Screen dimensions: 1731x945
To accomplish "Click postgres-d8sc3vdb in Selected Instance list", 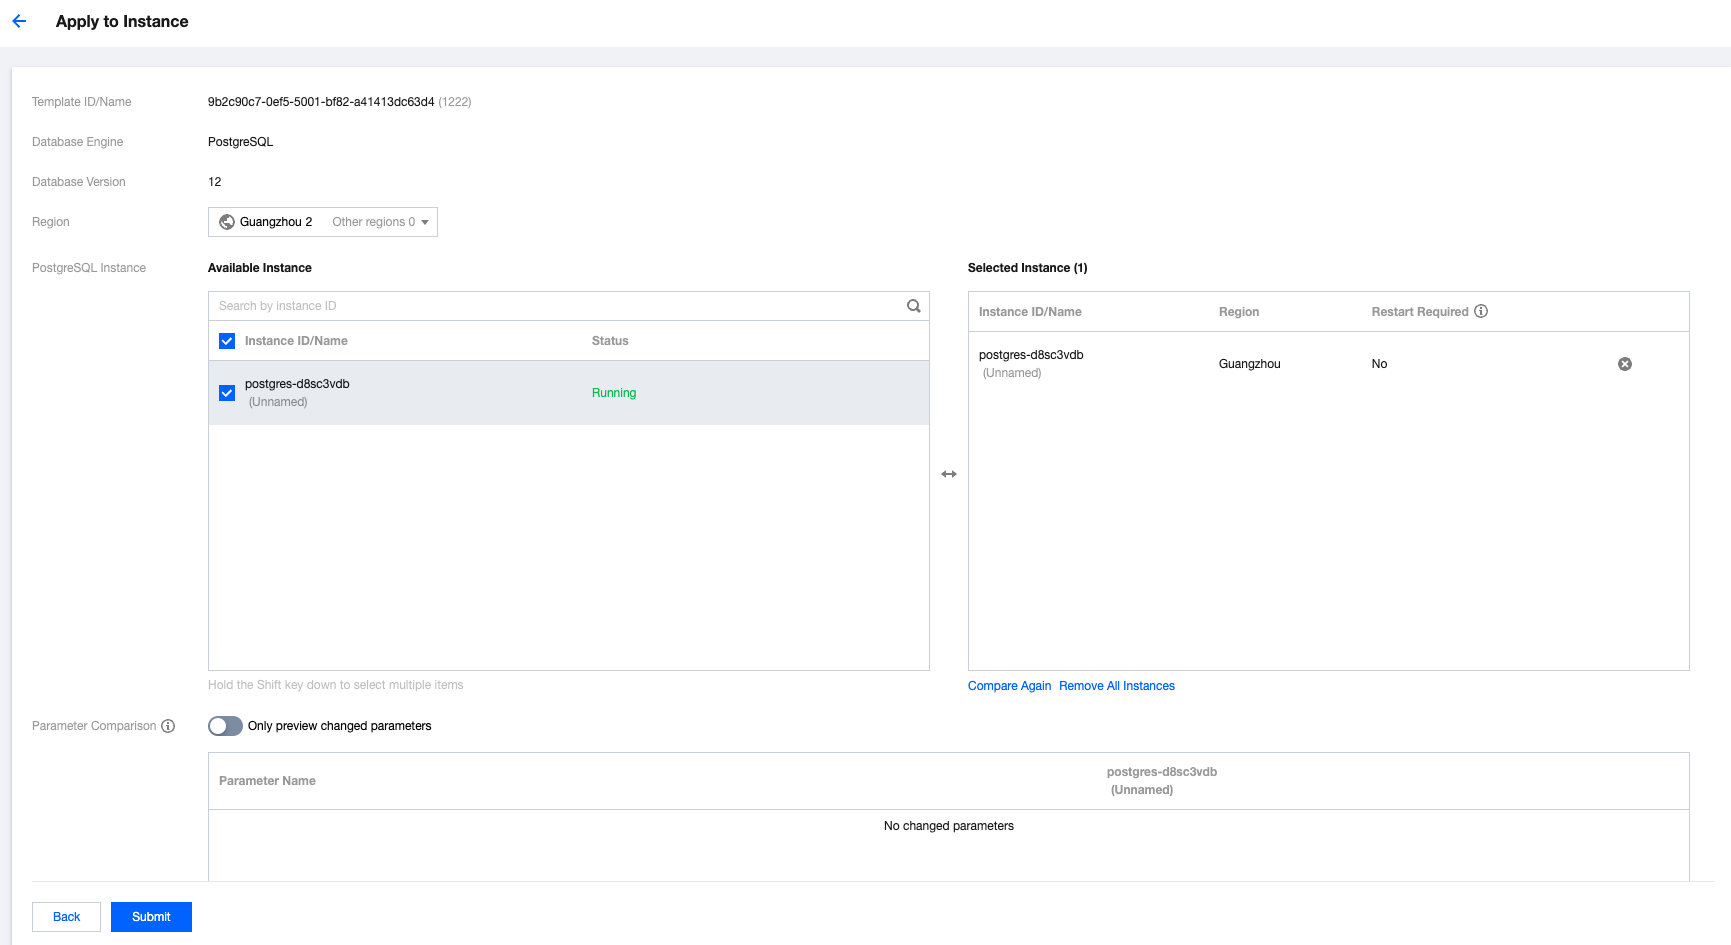I will click(1031, 355).
